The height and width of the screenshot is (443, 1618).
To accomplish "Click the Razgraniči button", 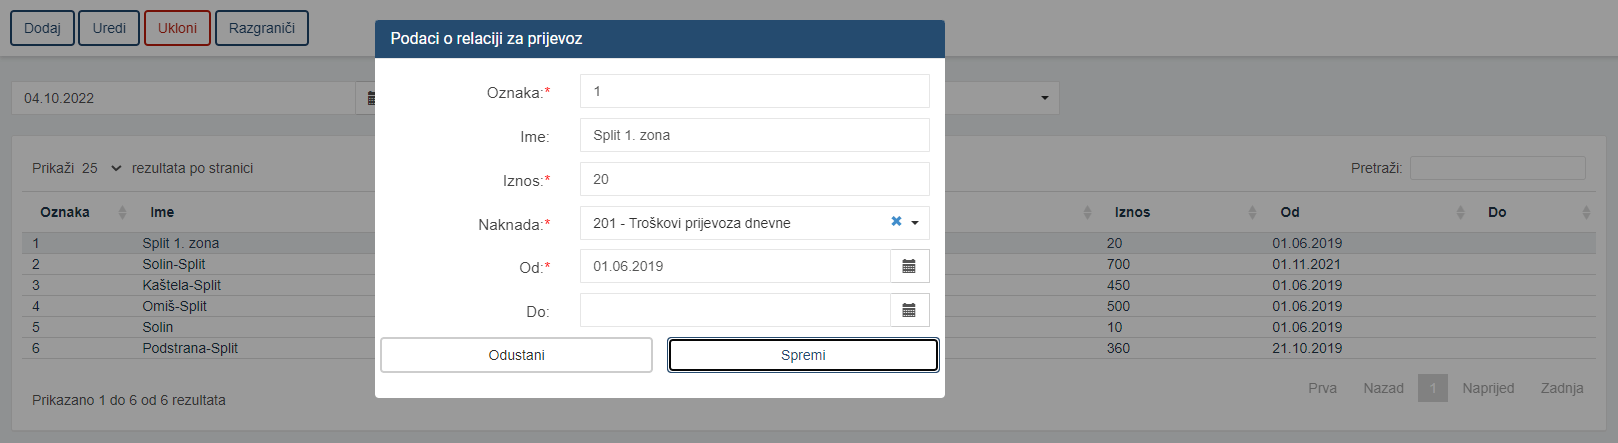I will [x=262, y=28].
